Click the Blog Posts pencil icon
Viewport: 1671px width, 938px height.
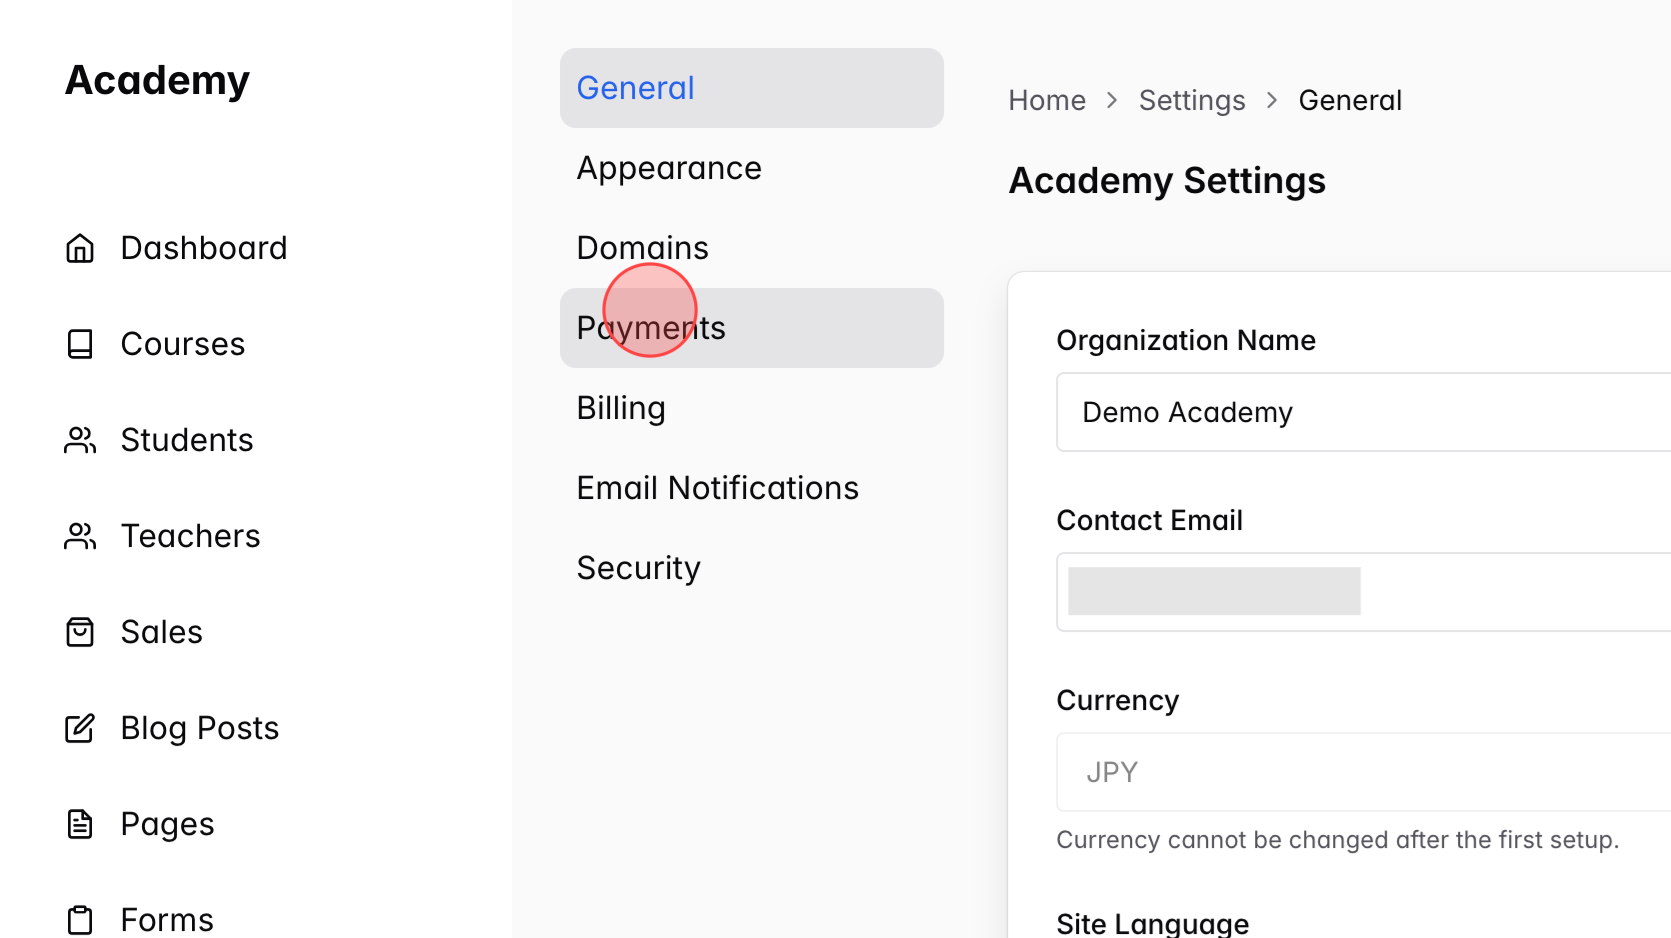coord(79,727)
